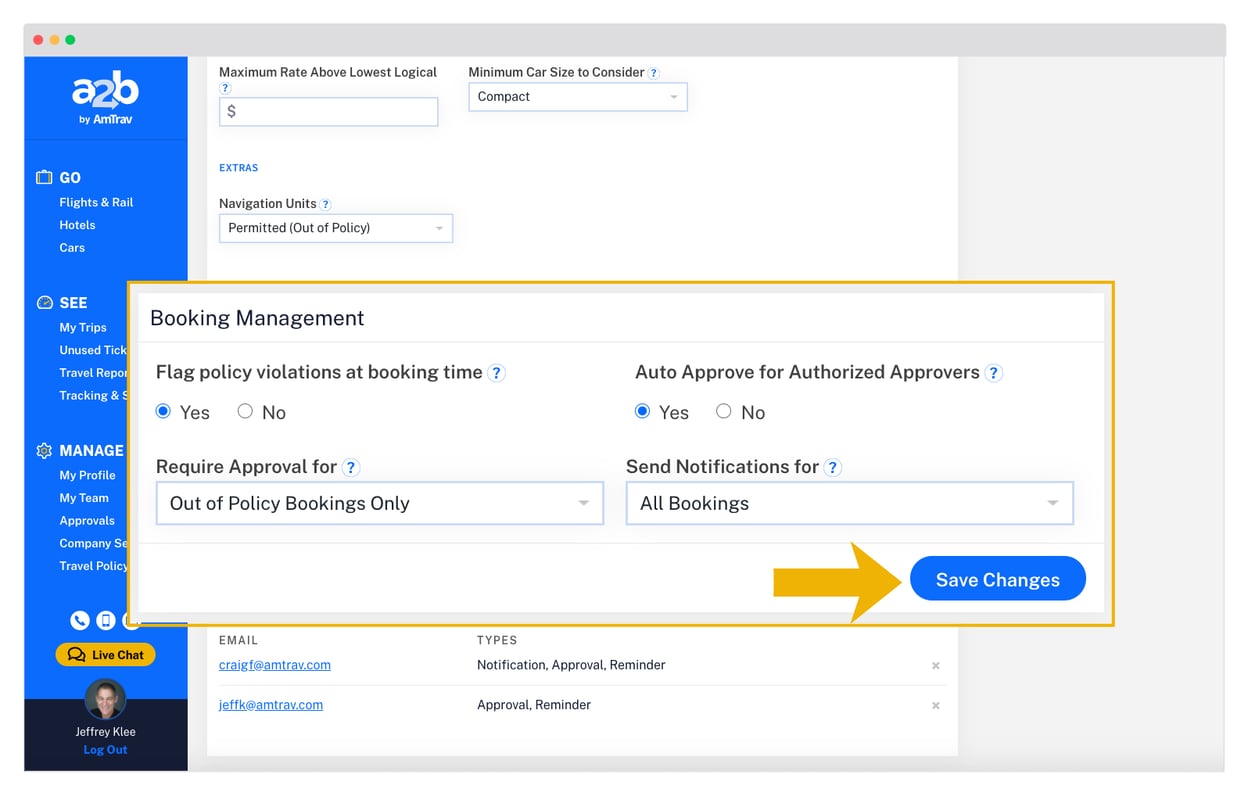Click the mobile device icon
1248x796 pixels.
(x=106, y=620)
